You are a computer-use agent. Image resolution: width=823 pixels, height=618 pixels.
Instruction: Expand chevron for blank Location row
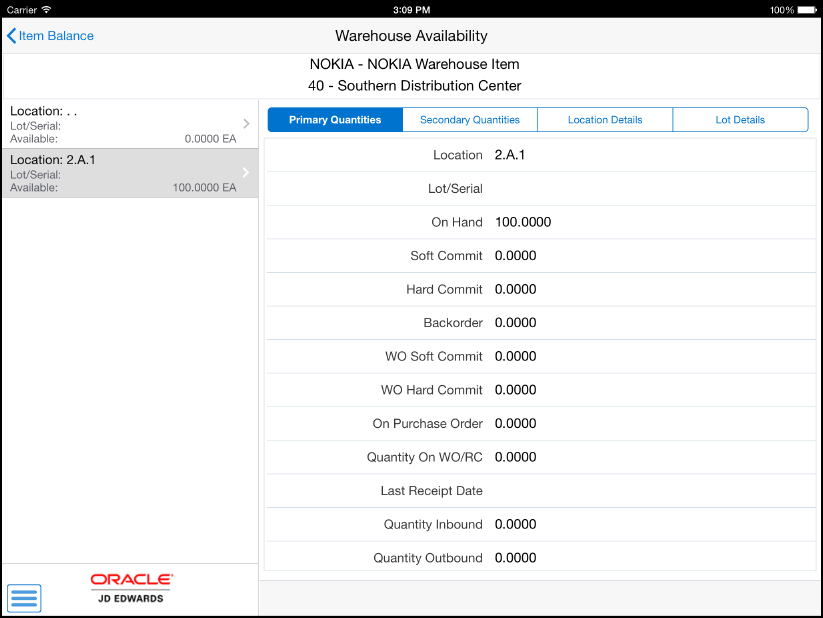pyautogui.click(x=246, y=124)
